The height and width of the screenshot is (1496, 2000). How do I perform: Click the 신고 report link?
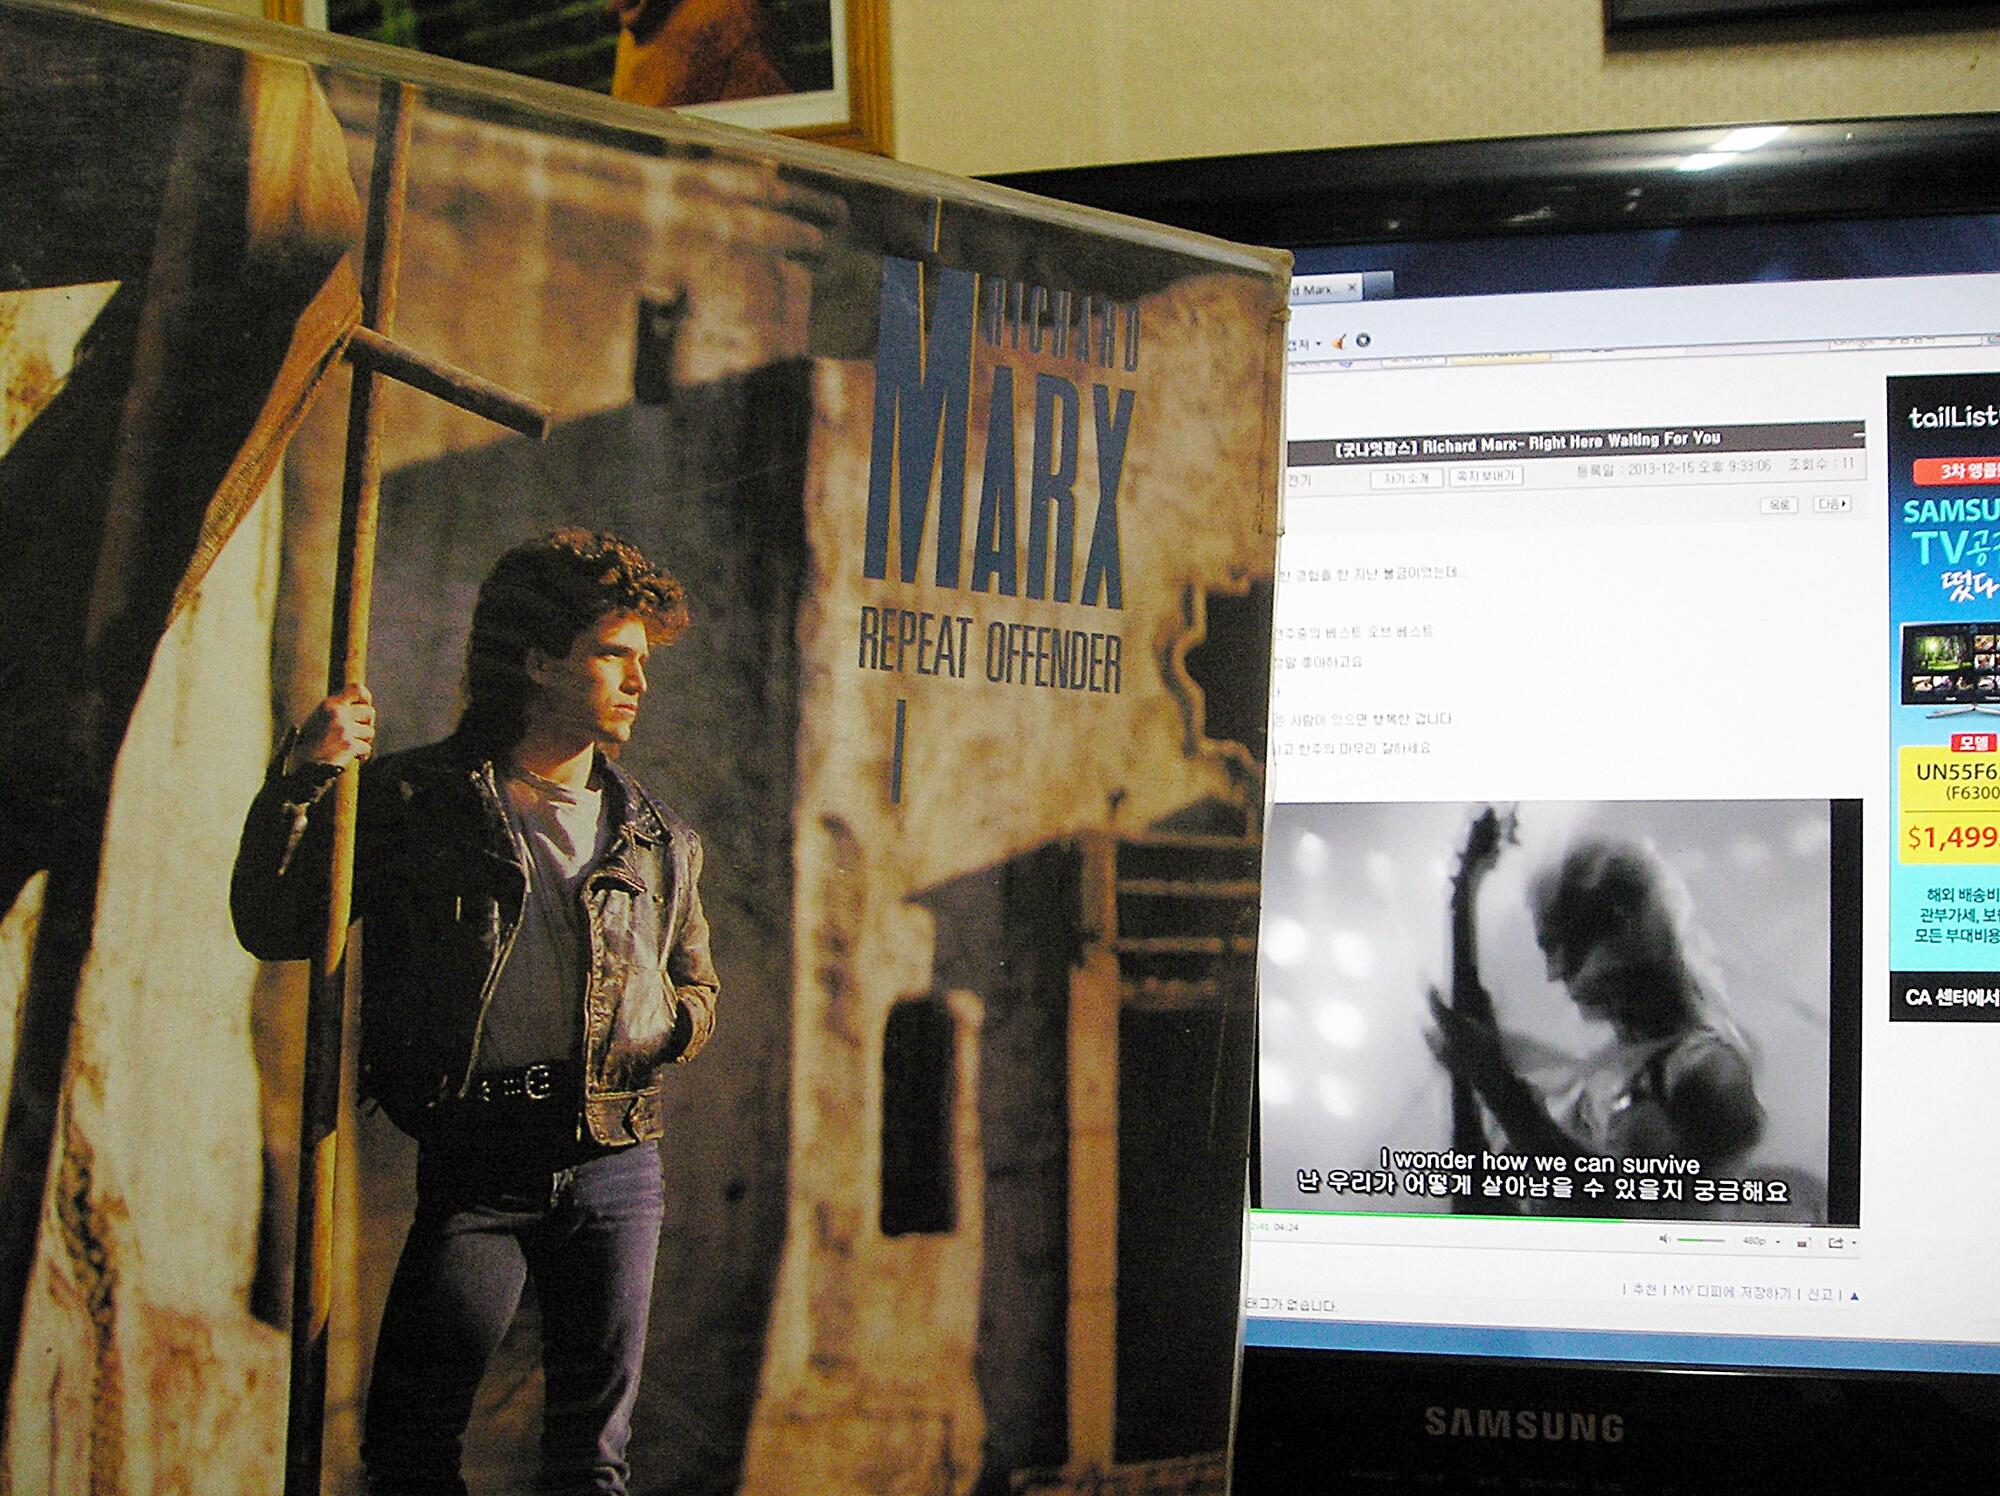[1820, 1294]
